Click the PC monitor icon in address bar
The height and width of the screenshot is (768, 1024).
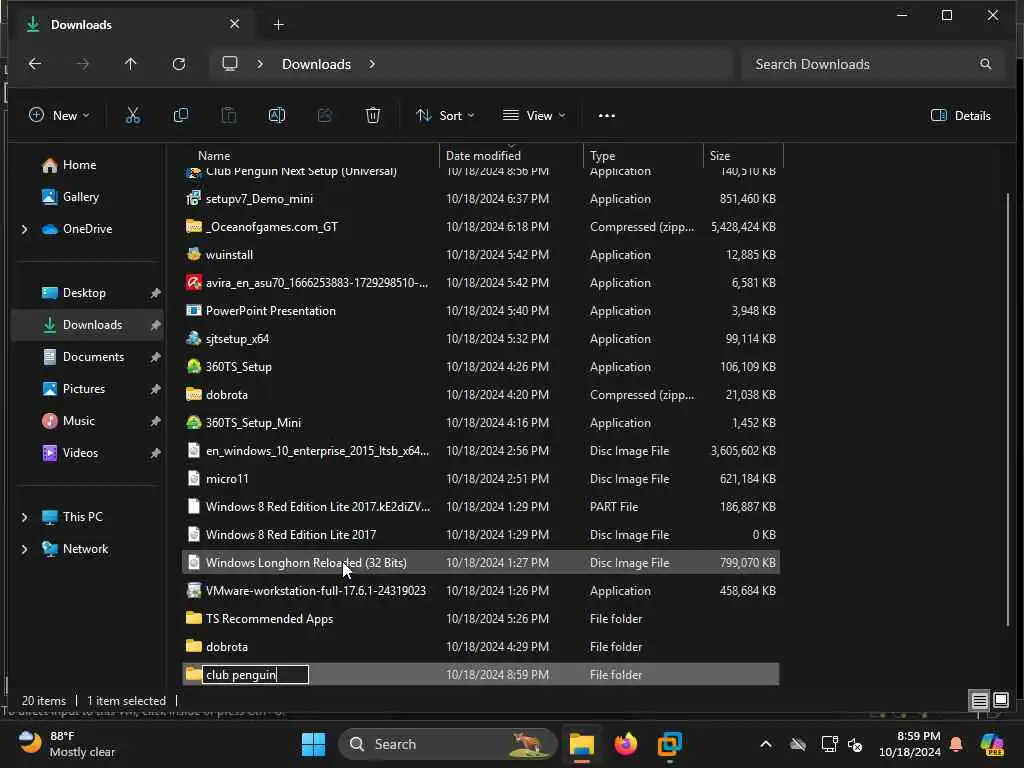(230, 64)
